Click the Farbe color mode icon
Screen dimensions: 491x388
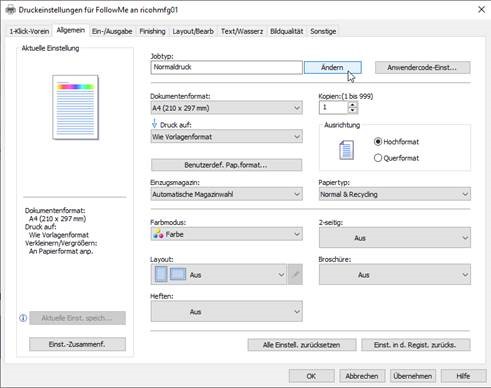(158, 234)
